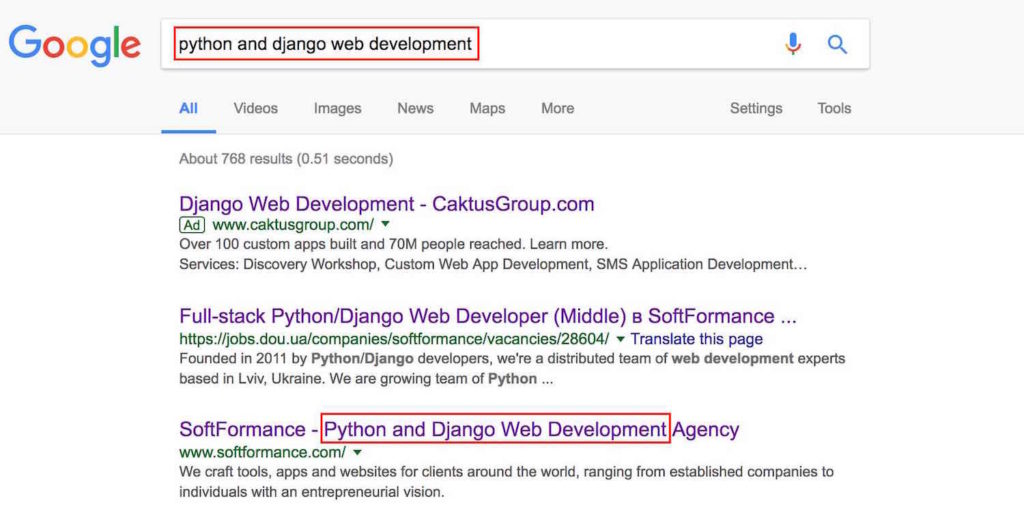The image size is (1024, 526).
Task: Open SoftFormance Web Development Agency result
Action: [x=459, y=429]
